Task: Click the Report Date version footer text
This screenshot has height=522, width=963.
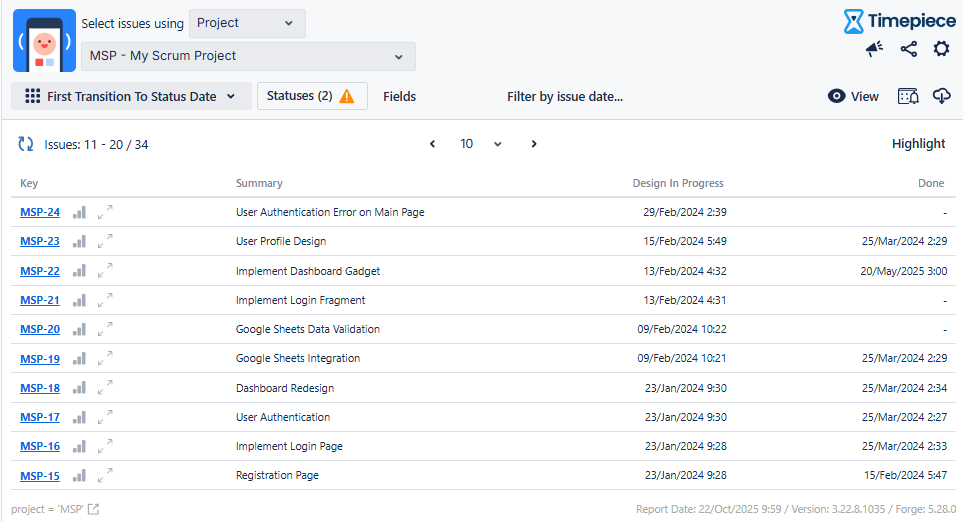Action: click(x=796, y=509)
